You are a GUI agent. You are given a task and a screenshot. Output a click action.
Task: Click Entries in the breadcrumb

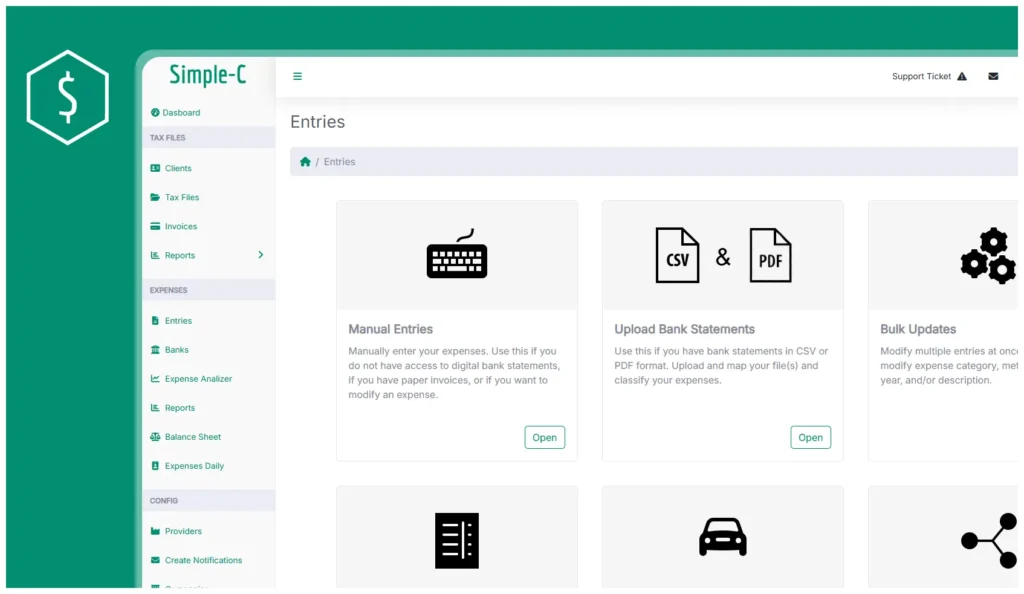[x=339, y=161]
